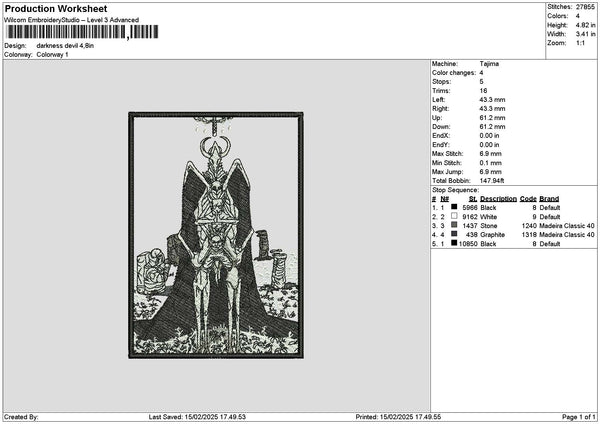
Task: Click the White thread color swatch
Action: 454,216
